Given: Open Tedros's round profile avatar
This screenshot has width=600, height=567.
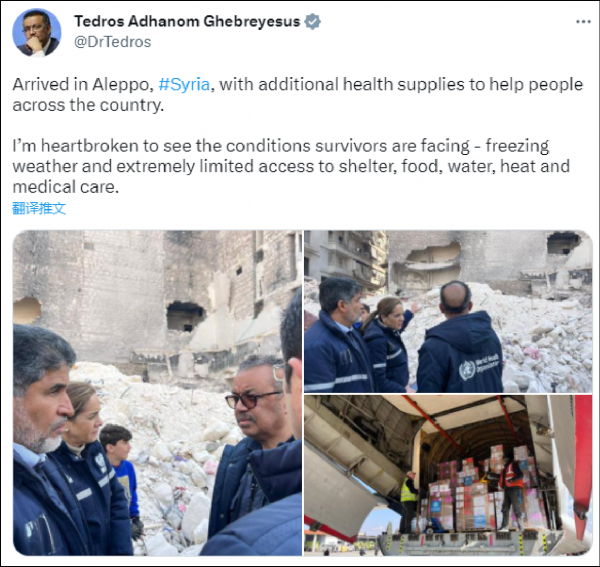Looking at the screenshot, I should pos(37,33).
